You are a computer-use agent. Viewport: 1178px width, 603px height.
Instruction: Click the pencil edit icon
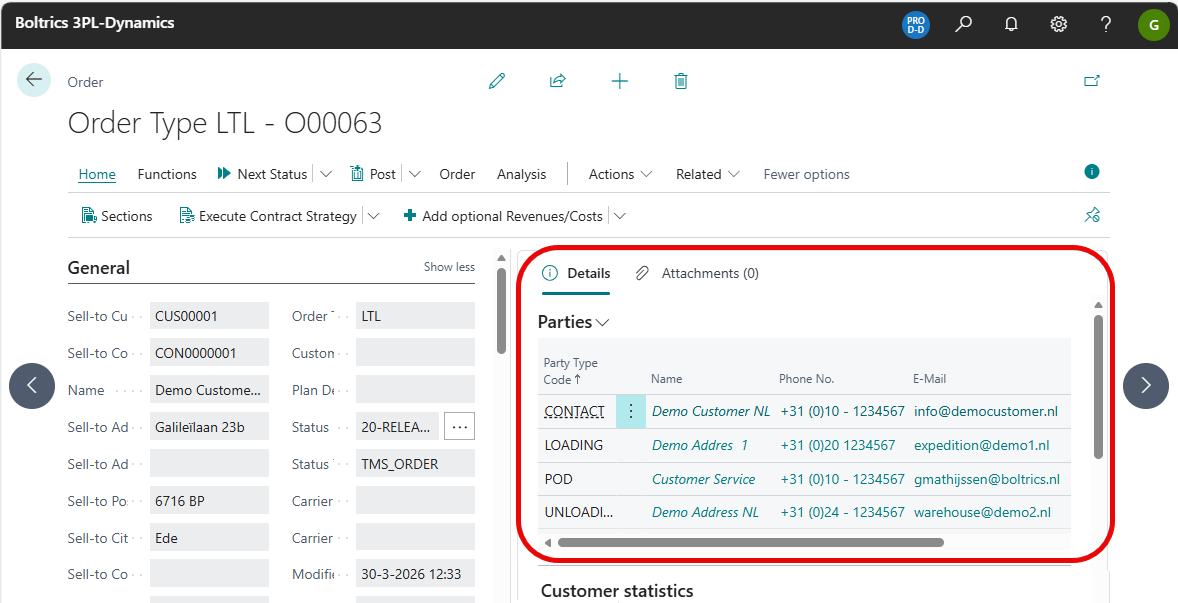click(497, 81)
